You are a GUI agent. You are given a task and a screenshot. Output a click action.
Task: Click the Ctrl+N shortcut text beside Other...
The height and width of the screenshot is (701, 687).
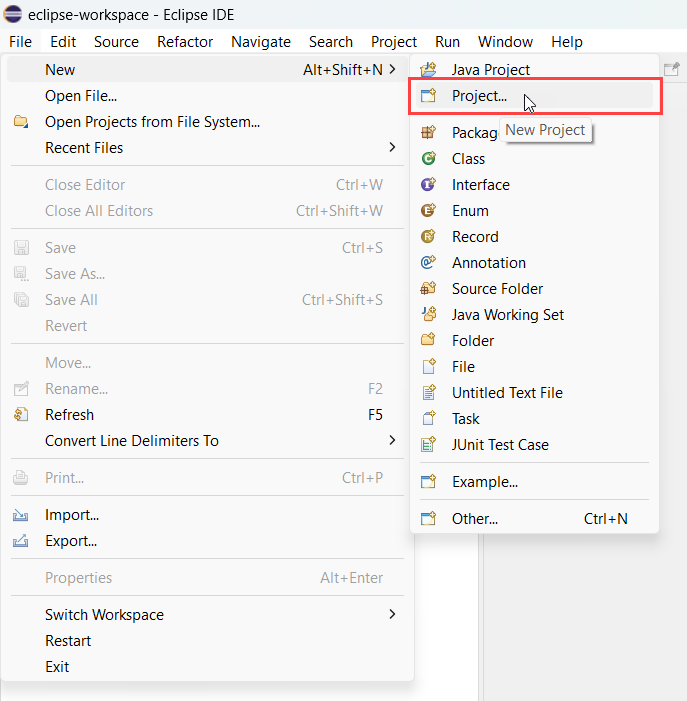[606, 519]
